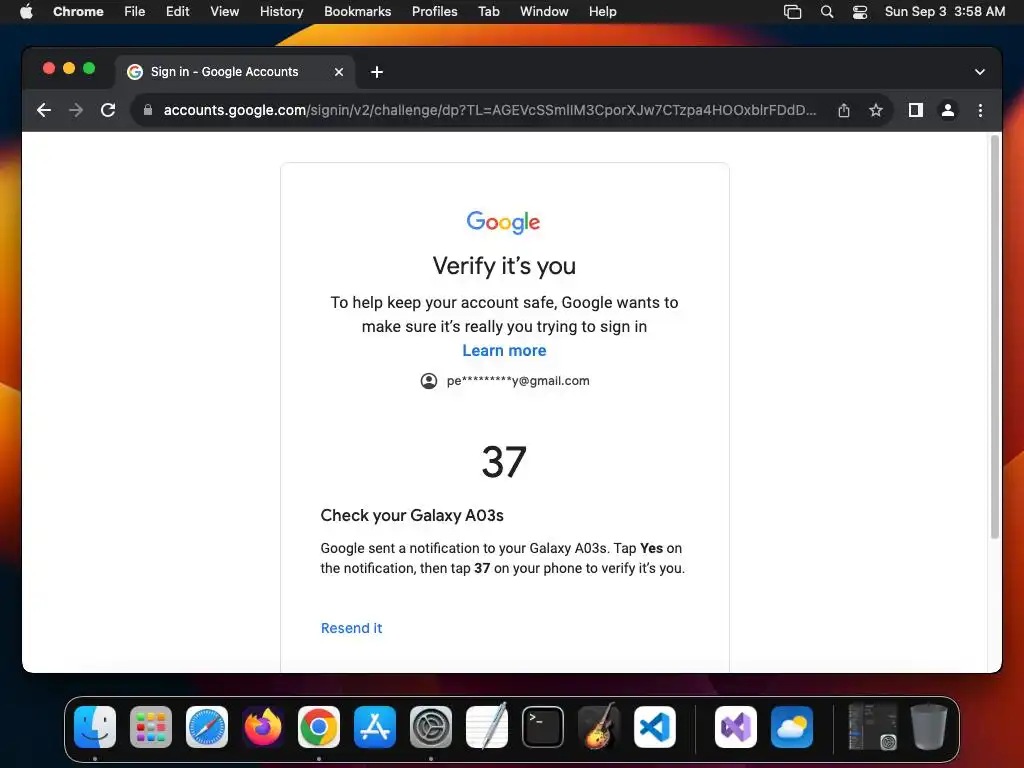Open the Help menu
The width and height of the screenshot is (1024, 768).
pyautogui.click(x=602, y=12)
